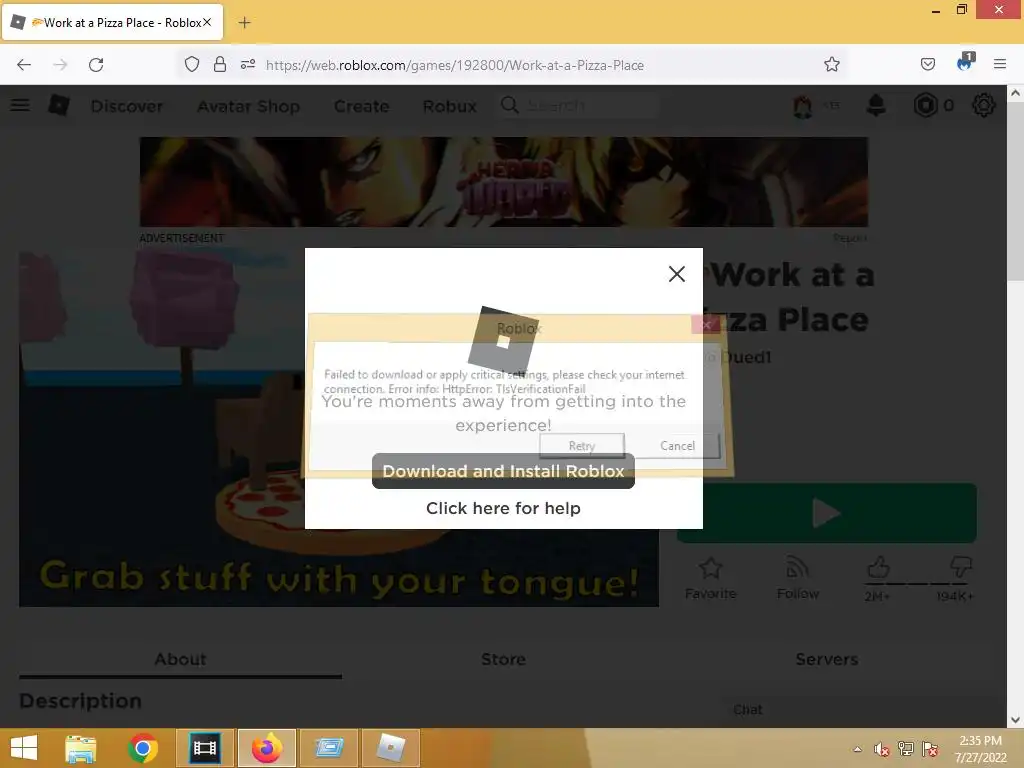Click the muted volume tray icon
The height and width of the screenshot is (768, 1024).
coord(882,749)
